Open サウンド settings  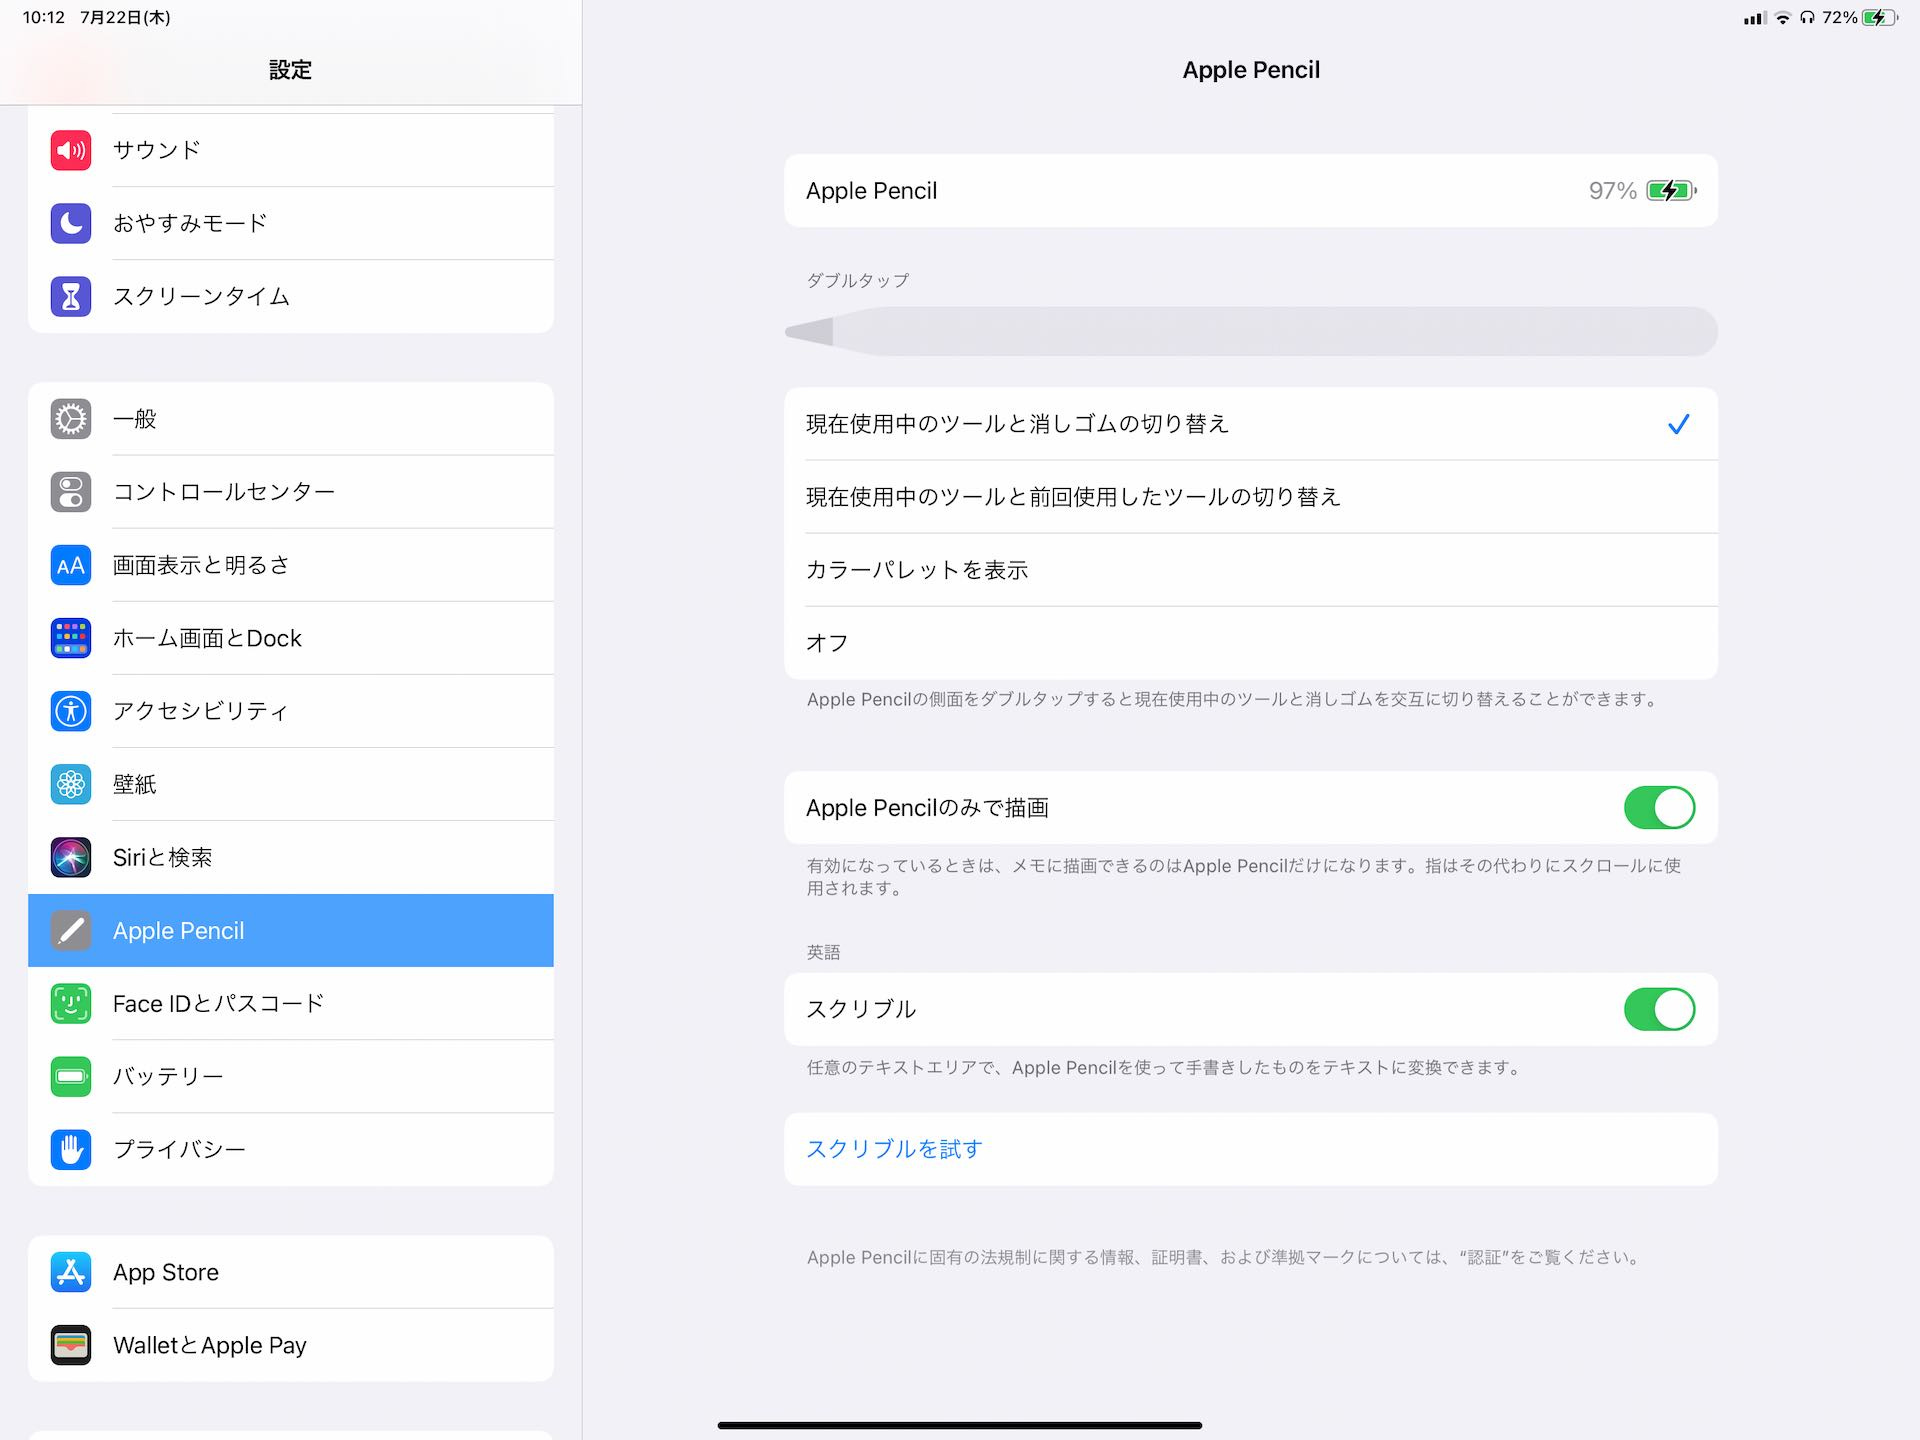tap(291, 150)
